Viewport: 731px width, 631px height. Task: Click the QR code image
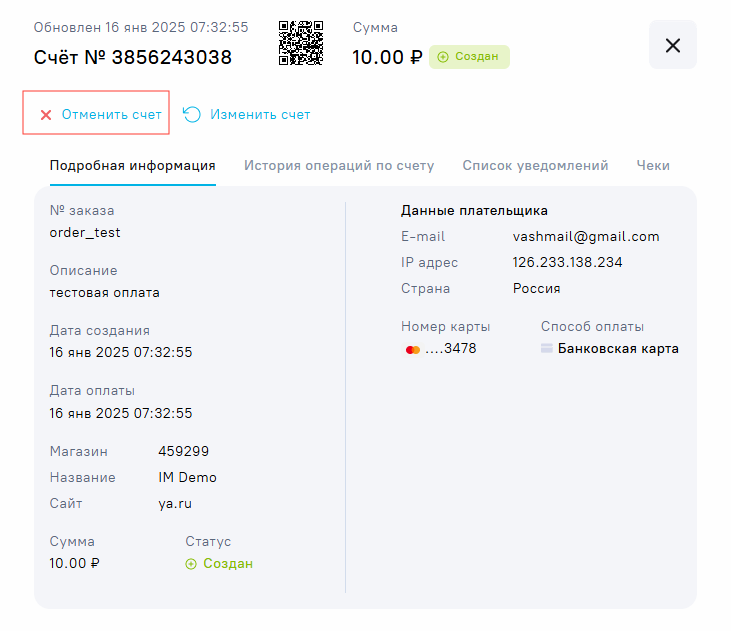tap(301, 44)
